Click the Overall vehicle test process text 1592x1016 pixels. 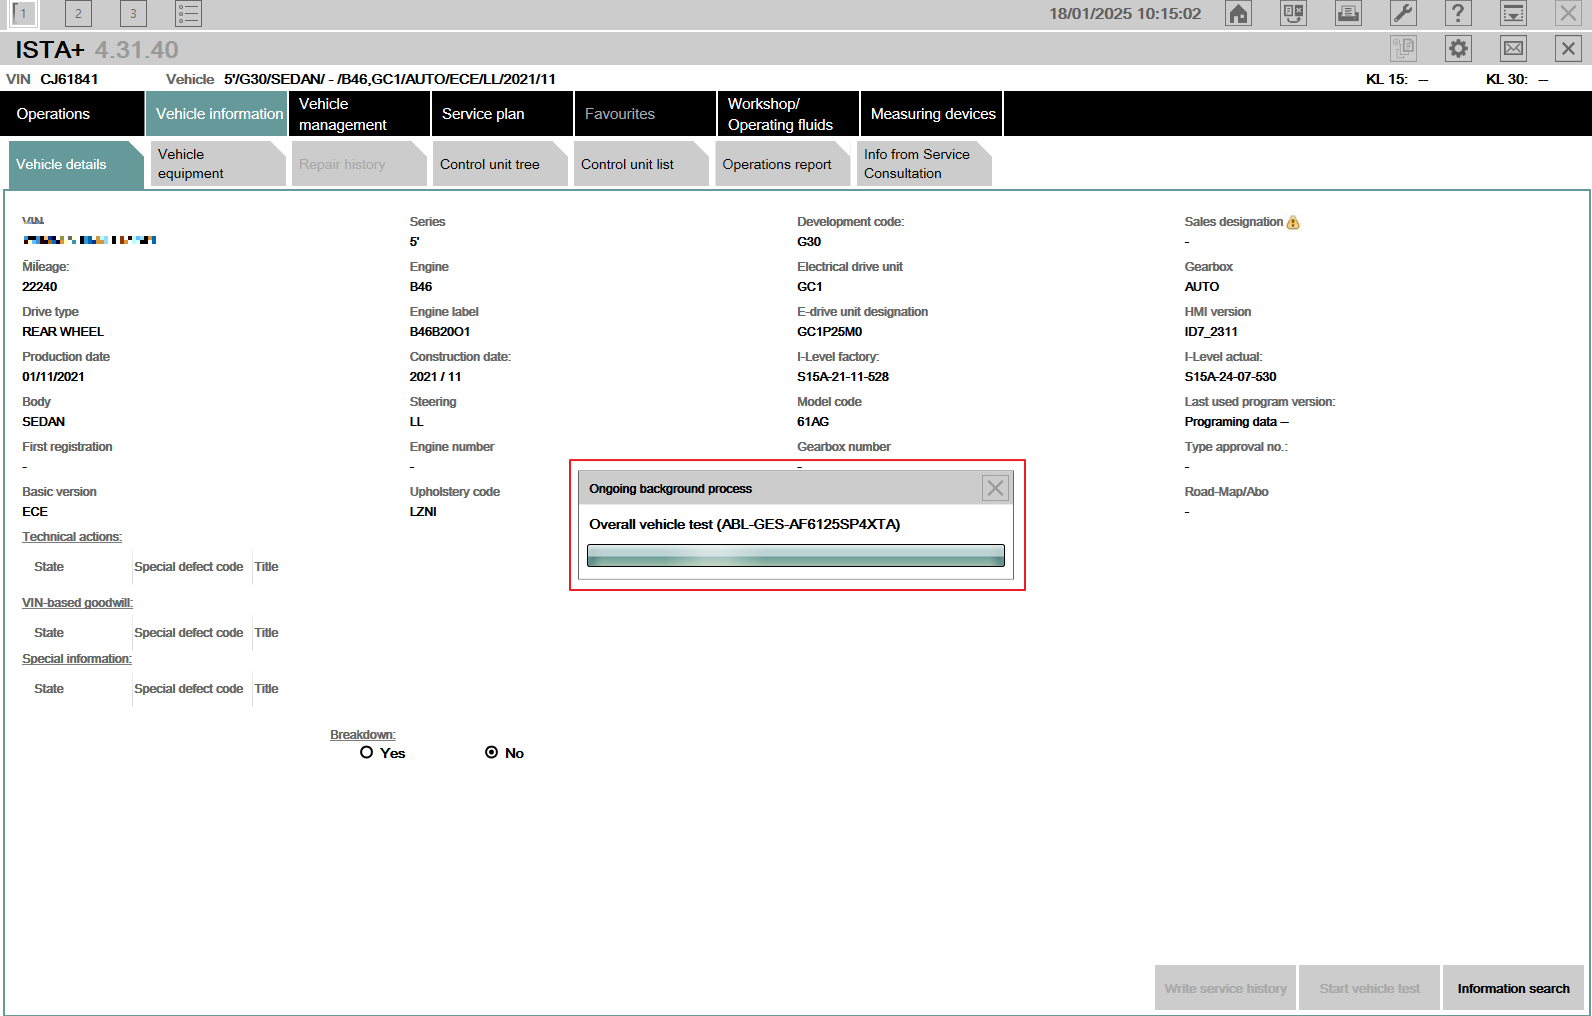(744, 524)
